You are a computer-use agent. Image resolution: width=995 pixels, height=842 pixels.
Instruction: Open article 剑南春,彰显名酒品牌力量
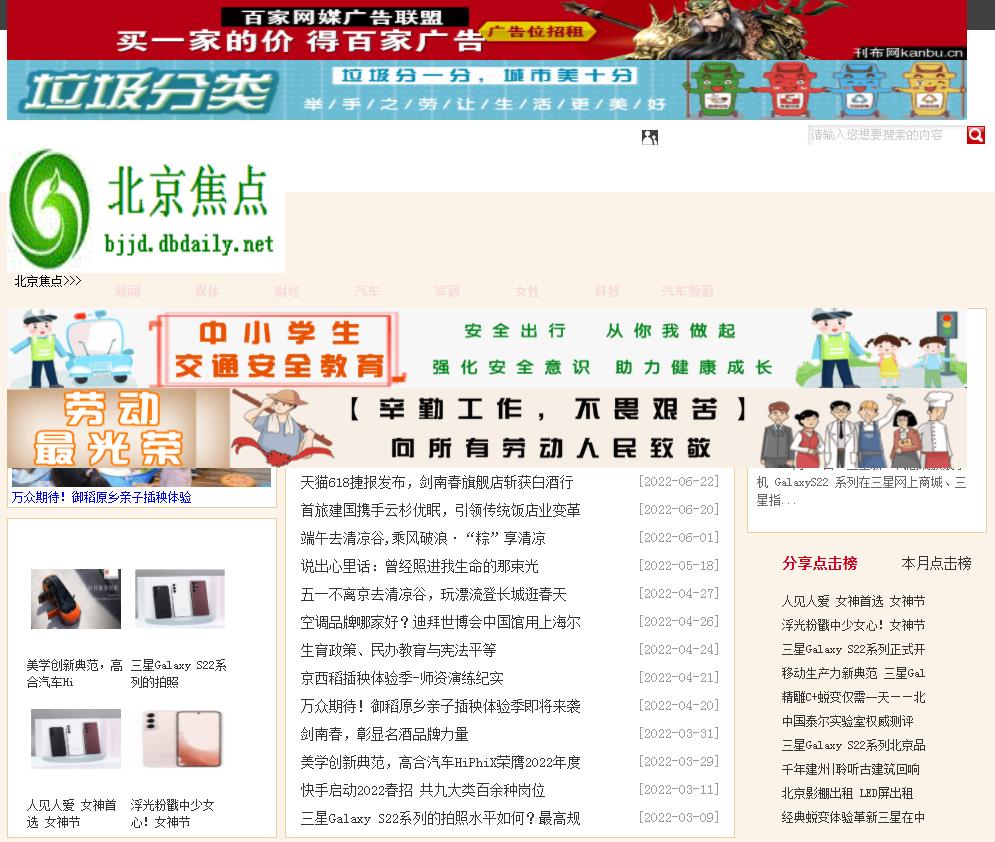384,734
